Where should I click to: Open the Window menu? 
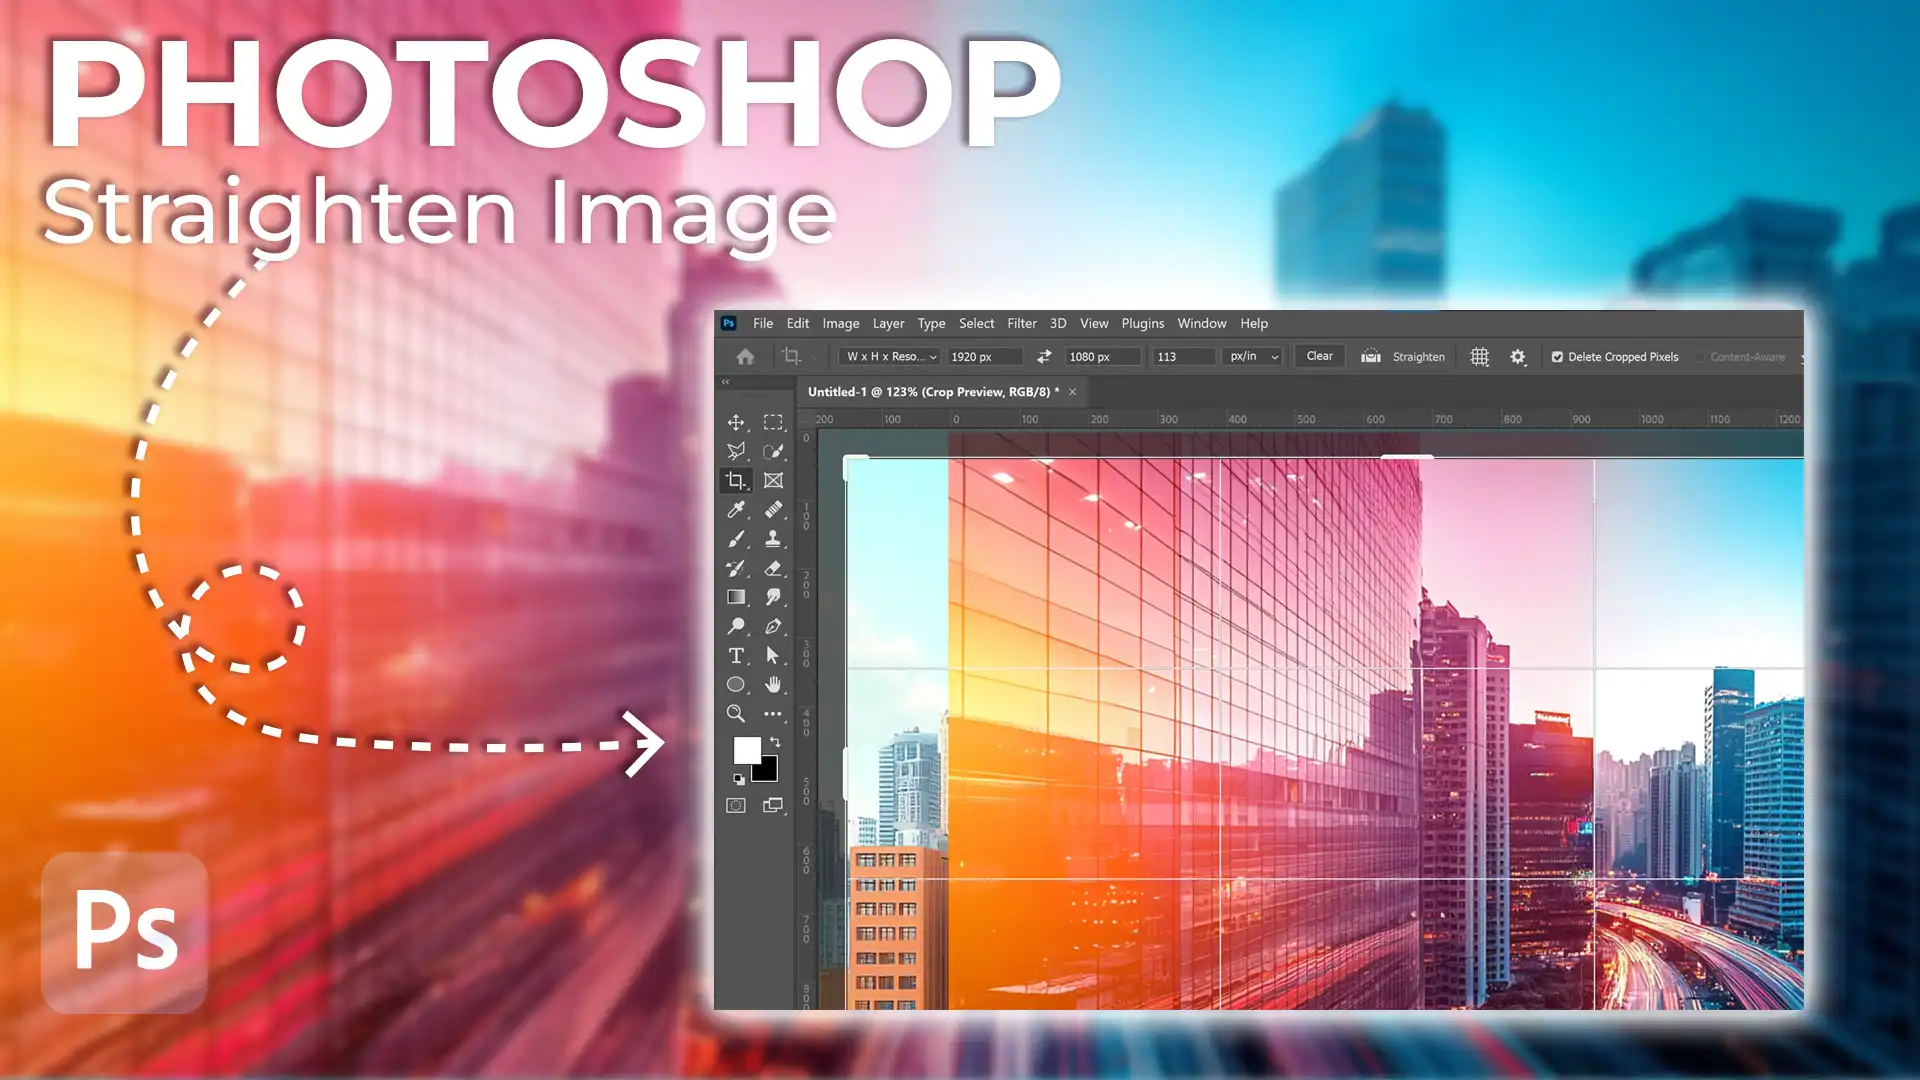pos(1202,324)
